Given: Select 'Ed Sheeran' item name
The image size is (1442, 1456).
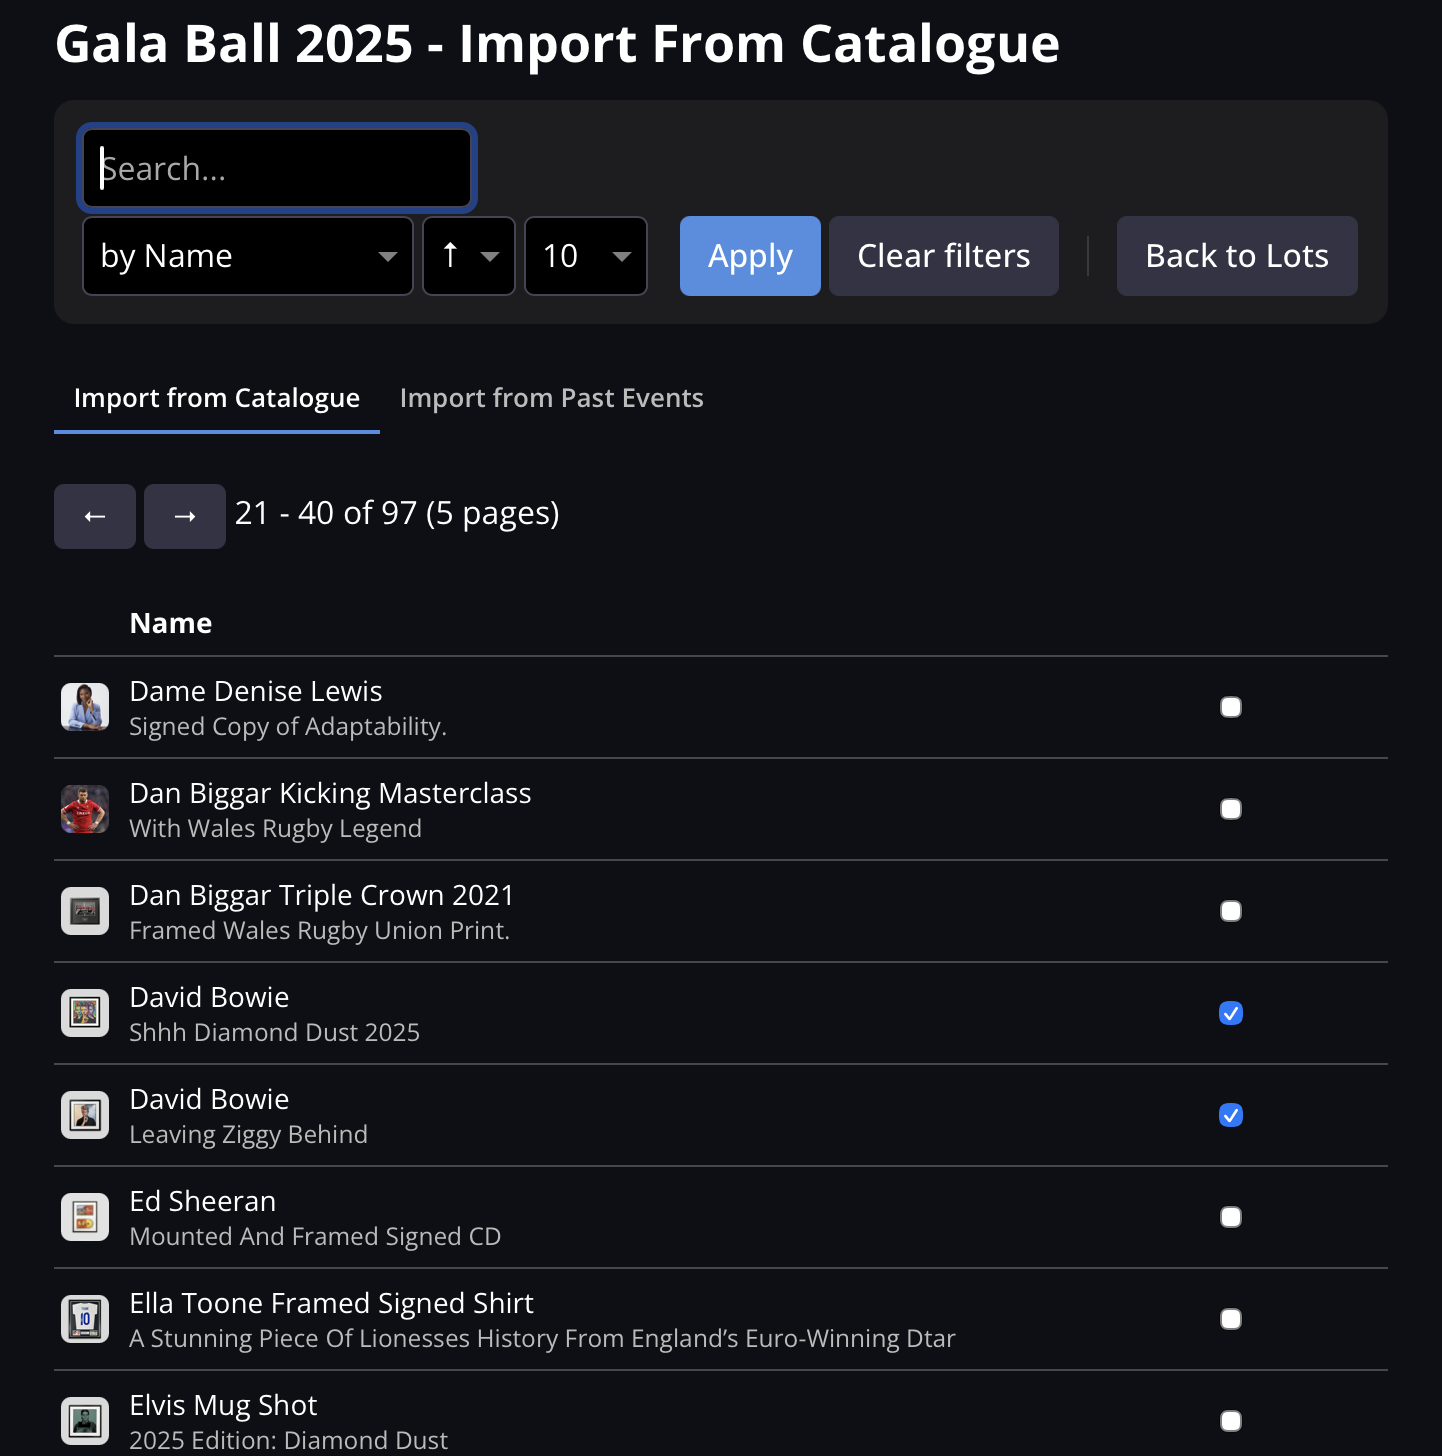Looking at the screenshot, I should (203, 1201).
